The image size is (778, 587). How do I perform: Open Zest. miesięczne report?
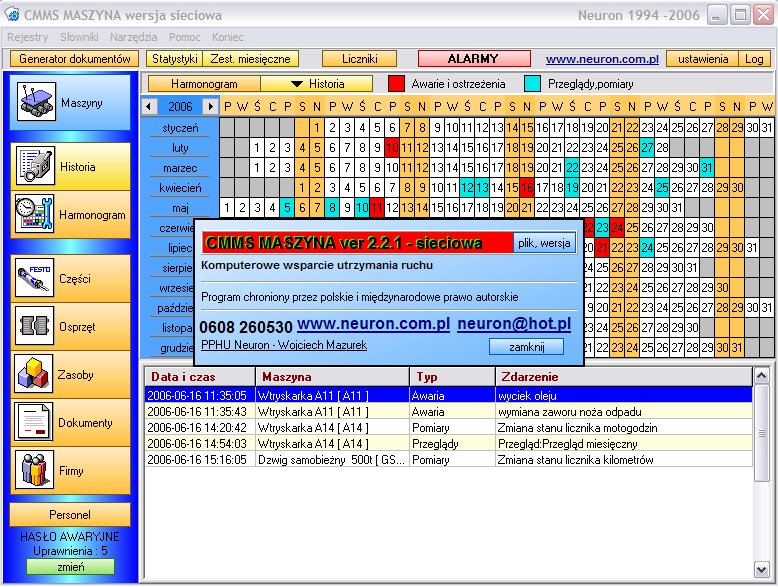pyautogui.click(x=251, y=59)
